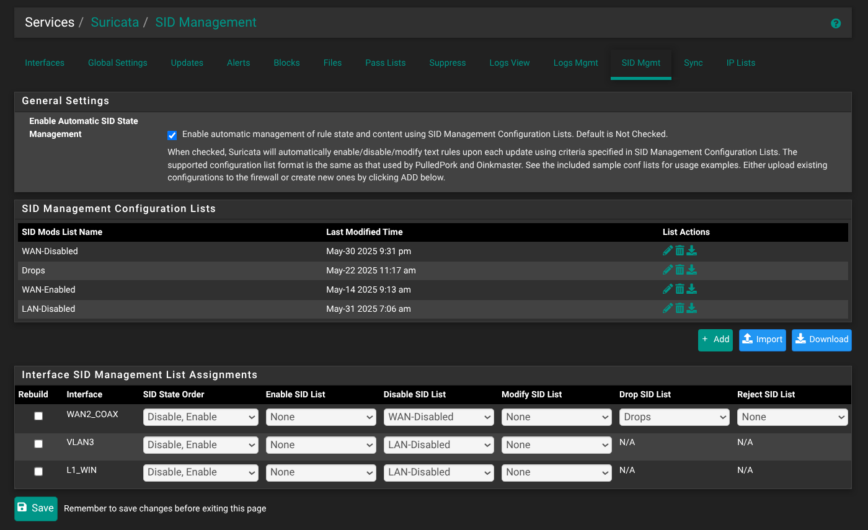Delete the Drops list with trash icon
The width and height of the screenshot is (868, 530).
click(x=680, y=270)
